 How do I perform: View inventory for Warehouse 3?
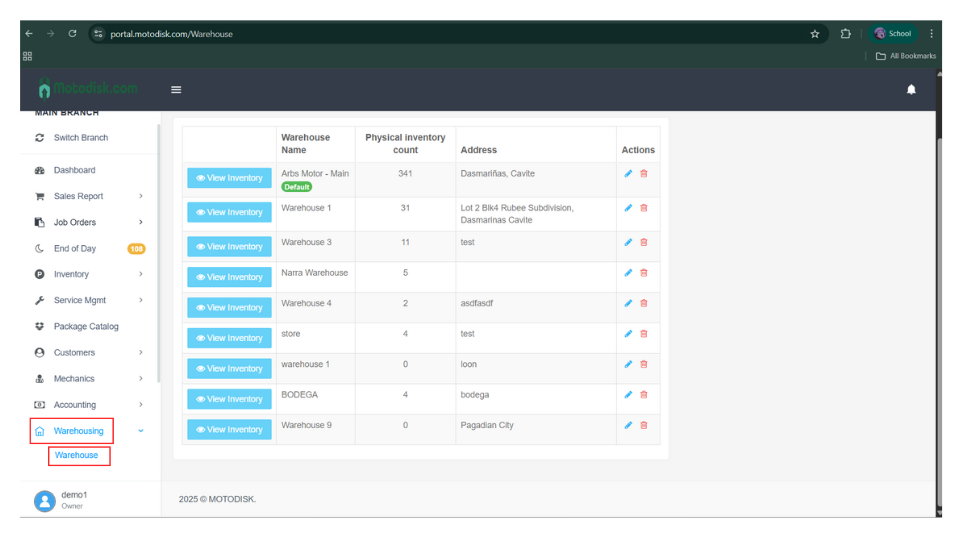229,247
